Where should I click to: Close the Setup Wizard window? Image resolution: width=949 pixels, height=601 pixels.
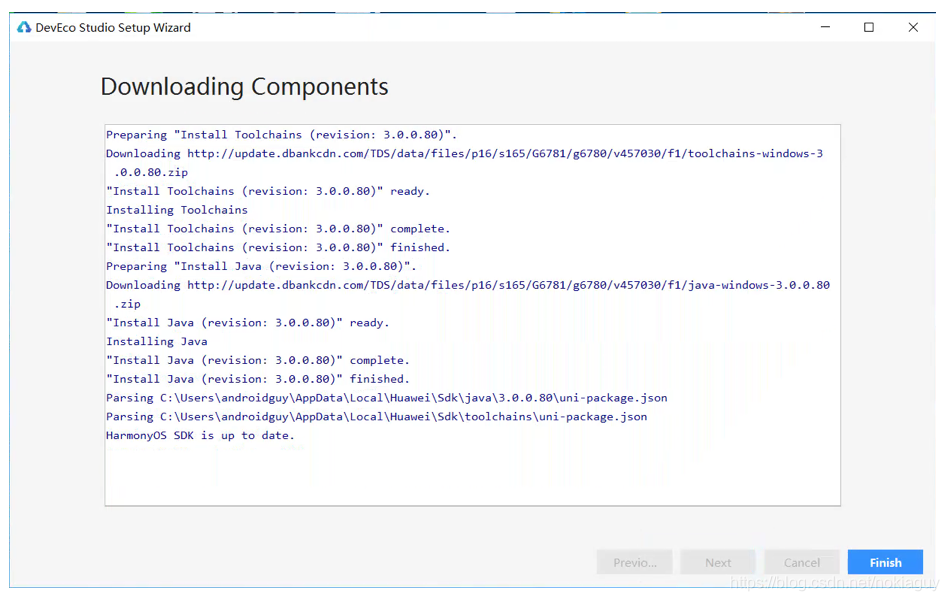913,27
